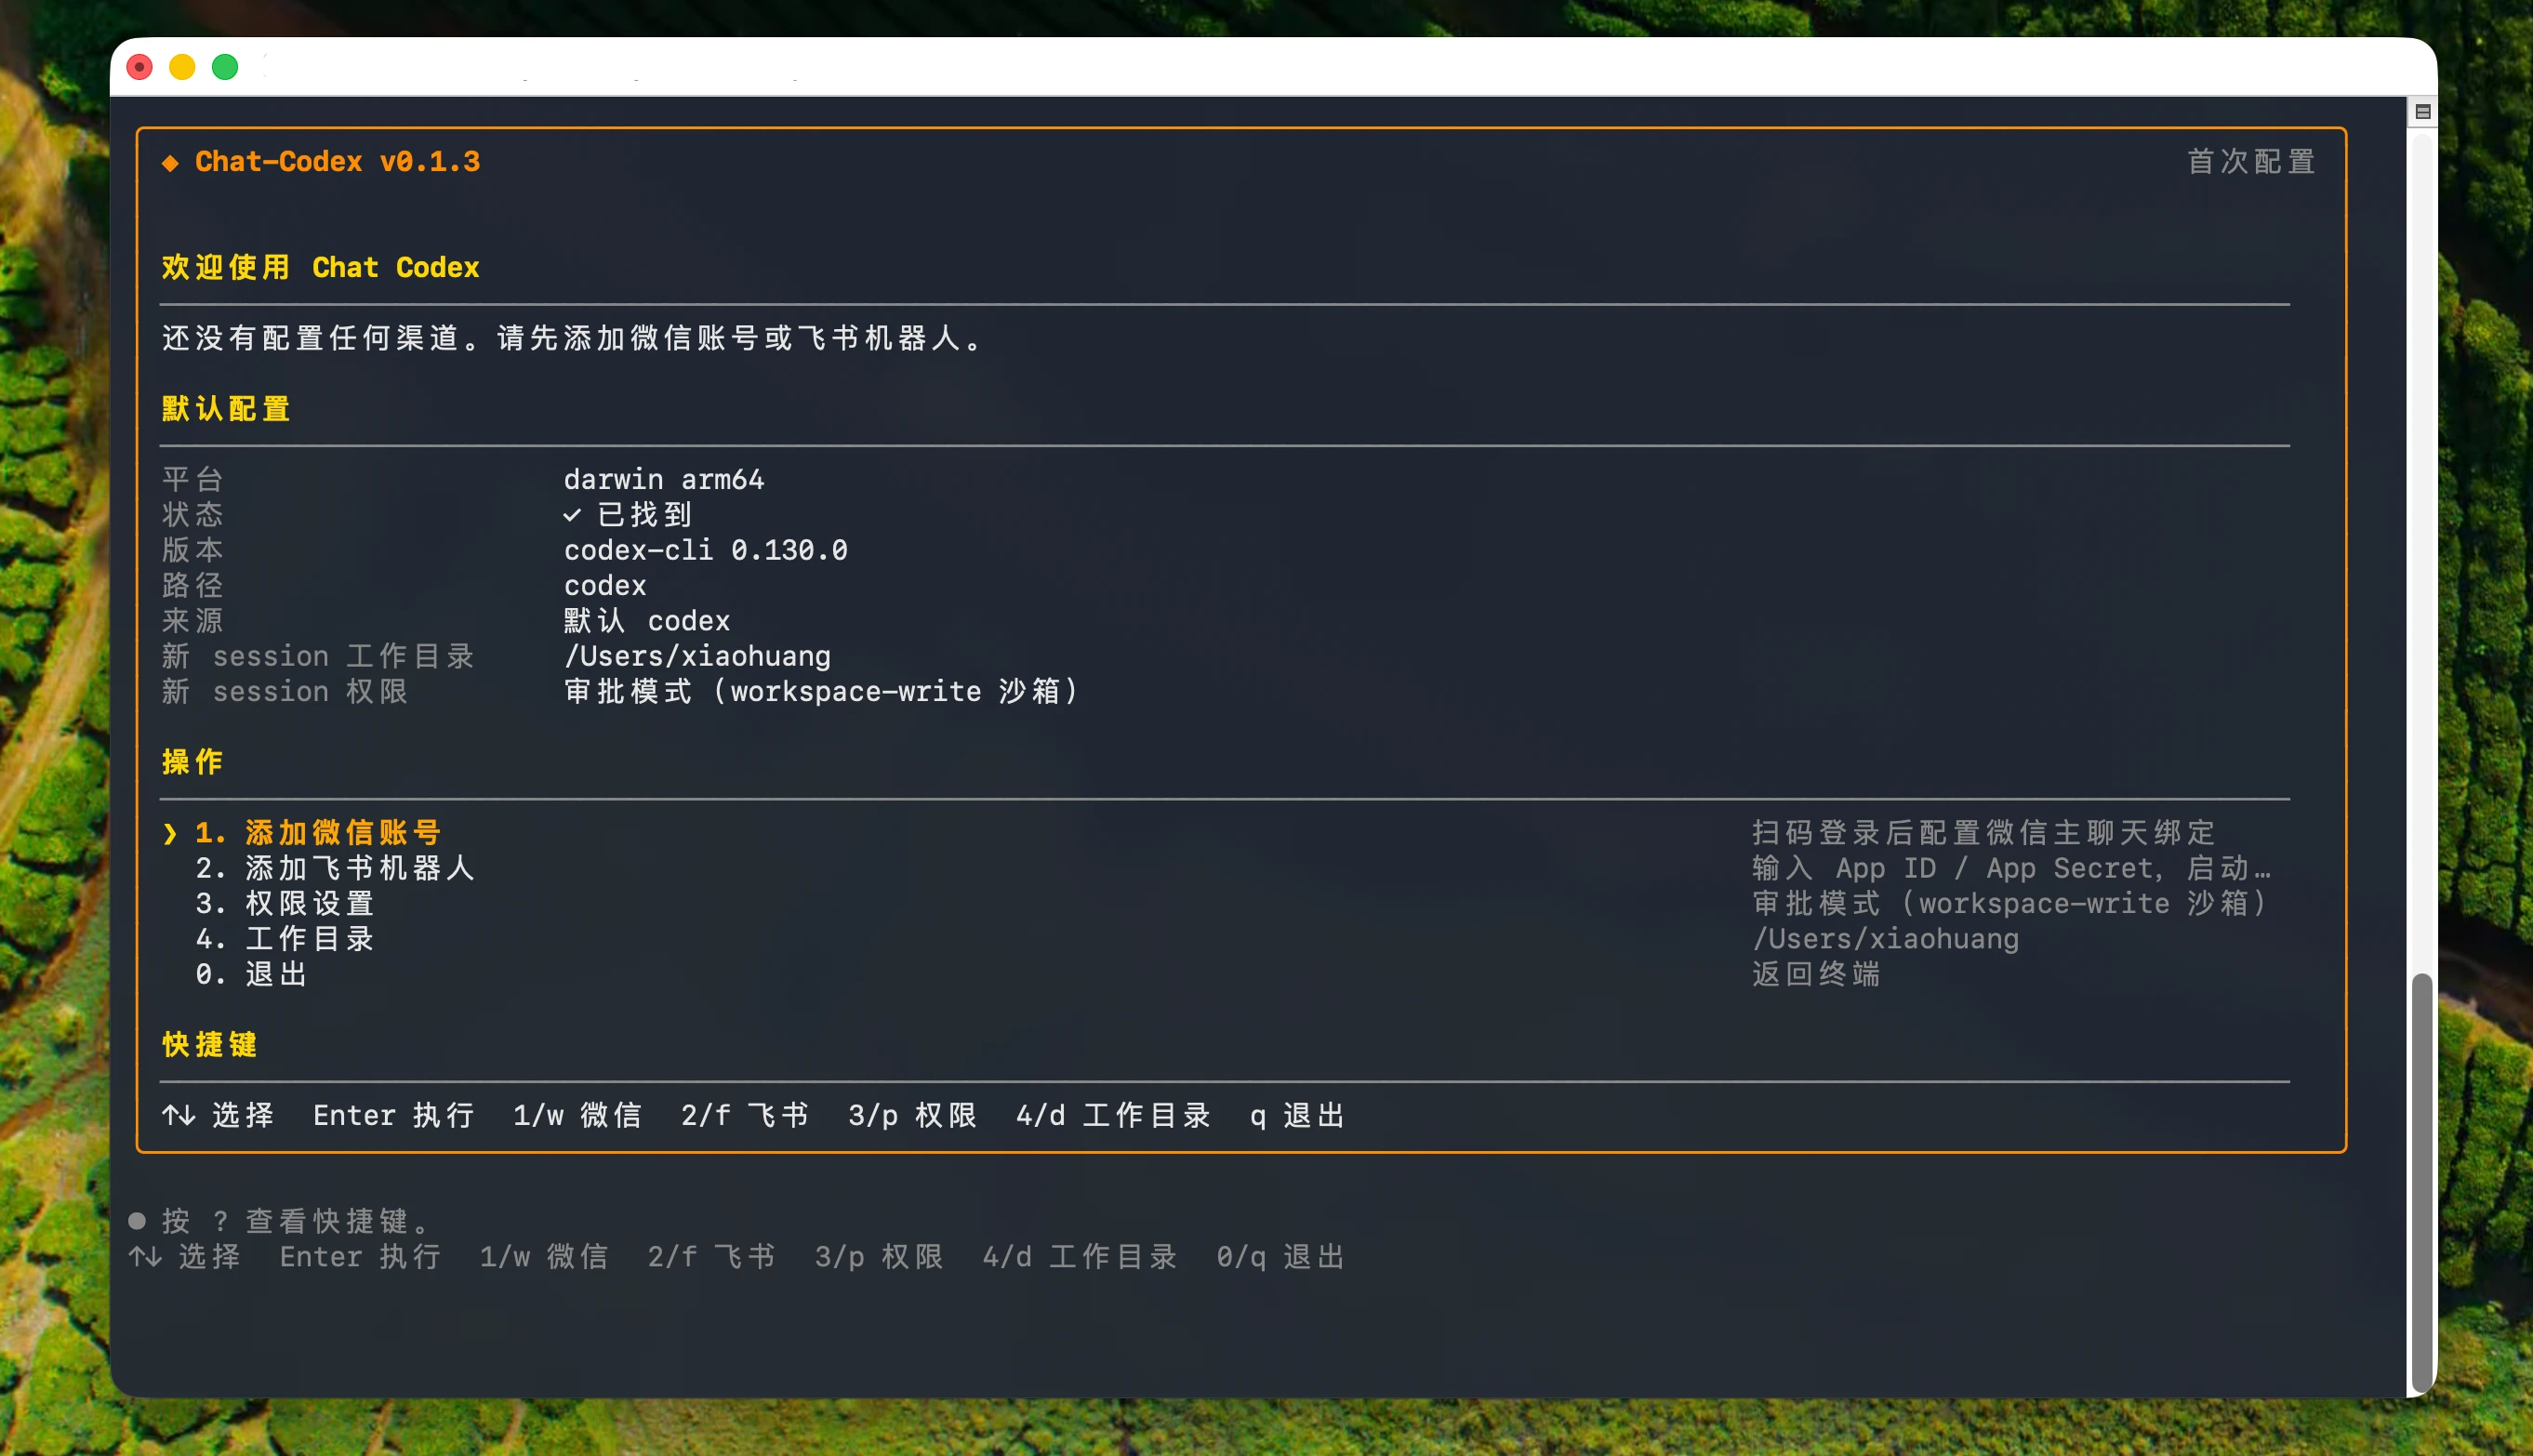This screenshot has height=1456, width=2533.
Task: Click the 路径 label
Action: [192, 586]
